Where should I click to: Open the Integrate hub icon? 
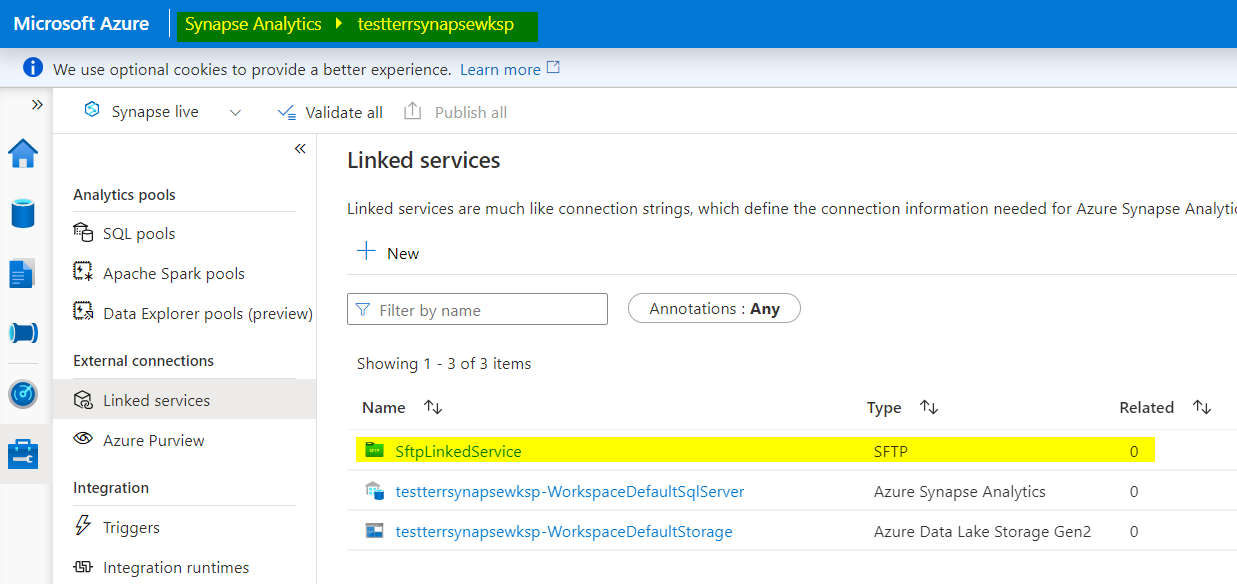pyautogui.click(x=23, y=333)
